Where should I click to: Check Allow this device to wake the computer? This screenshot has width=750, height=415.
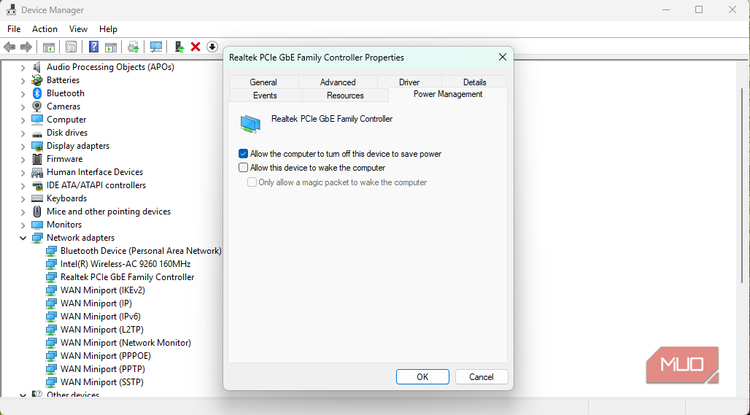coord(243,168)
